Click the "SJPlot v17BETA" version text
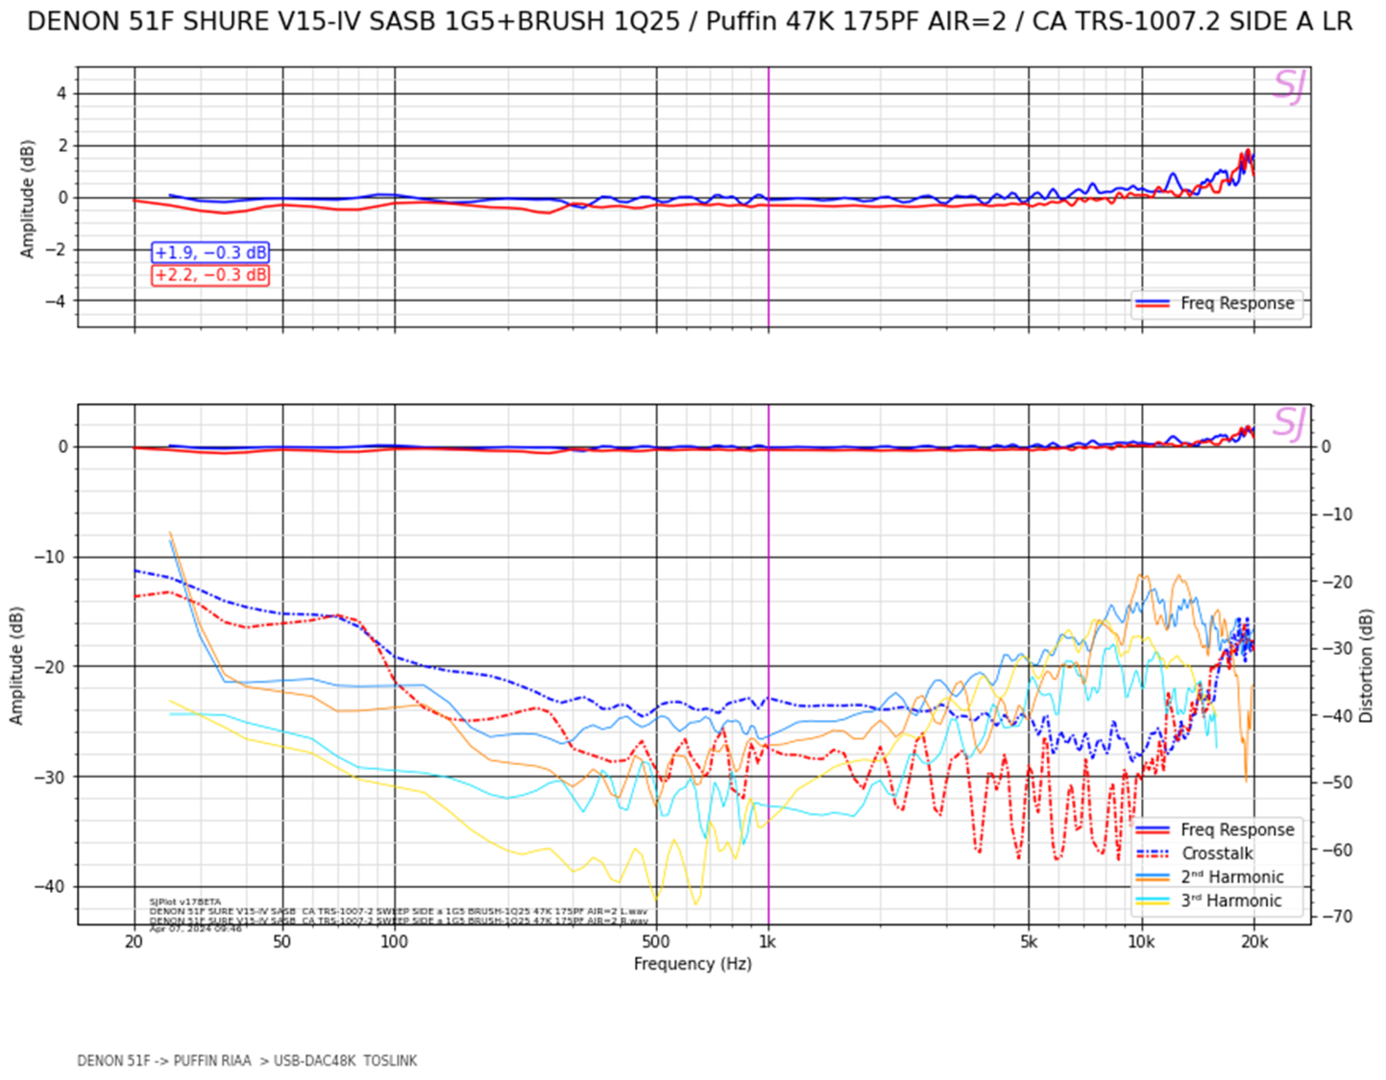 point(185,902)
